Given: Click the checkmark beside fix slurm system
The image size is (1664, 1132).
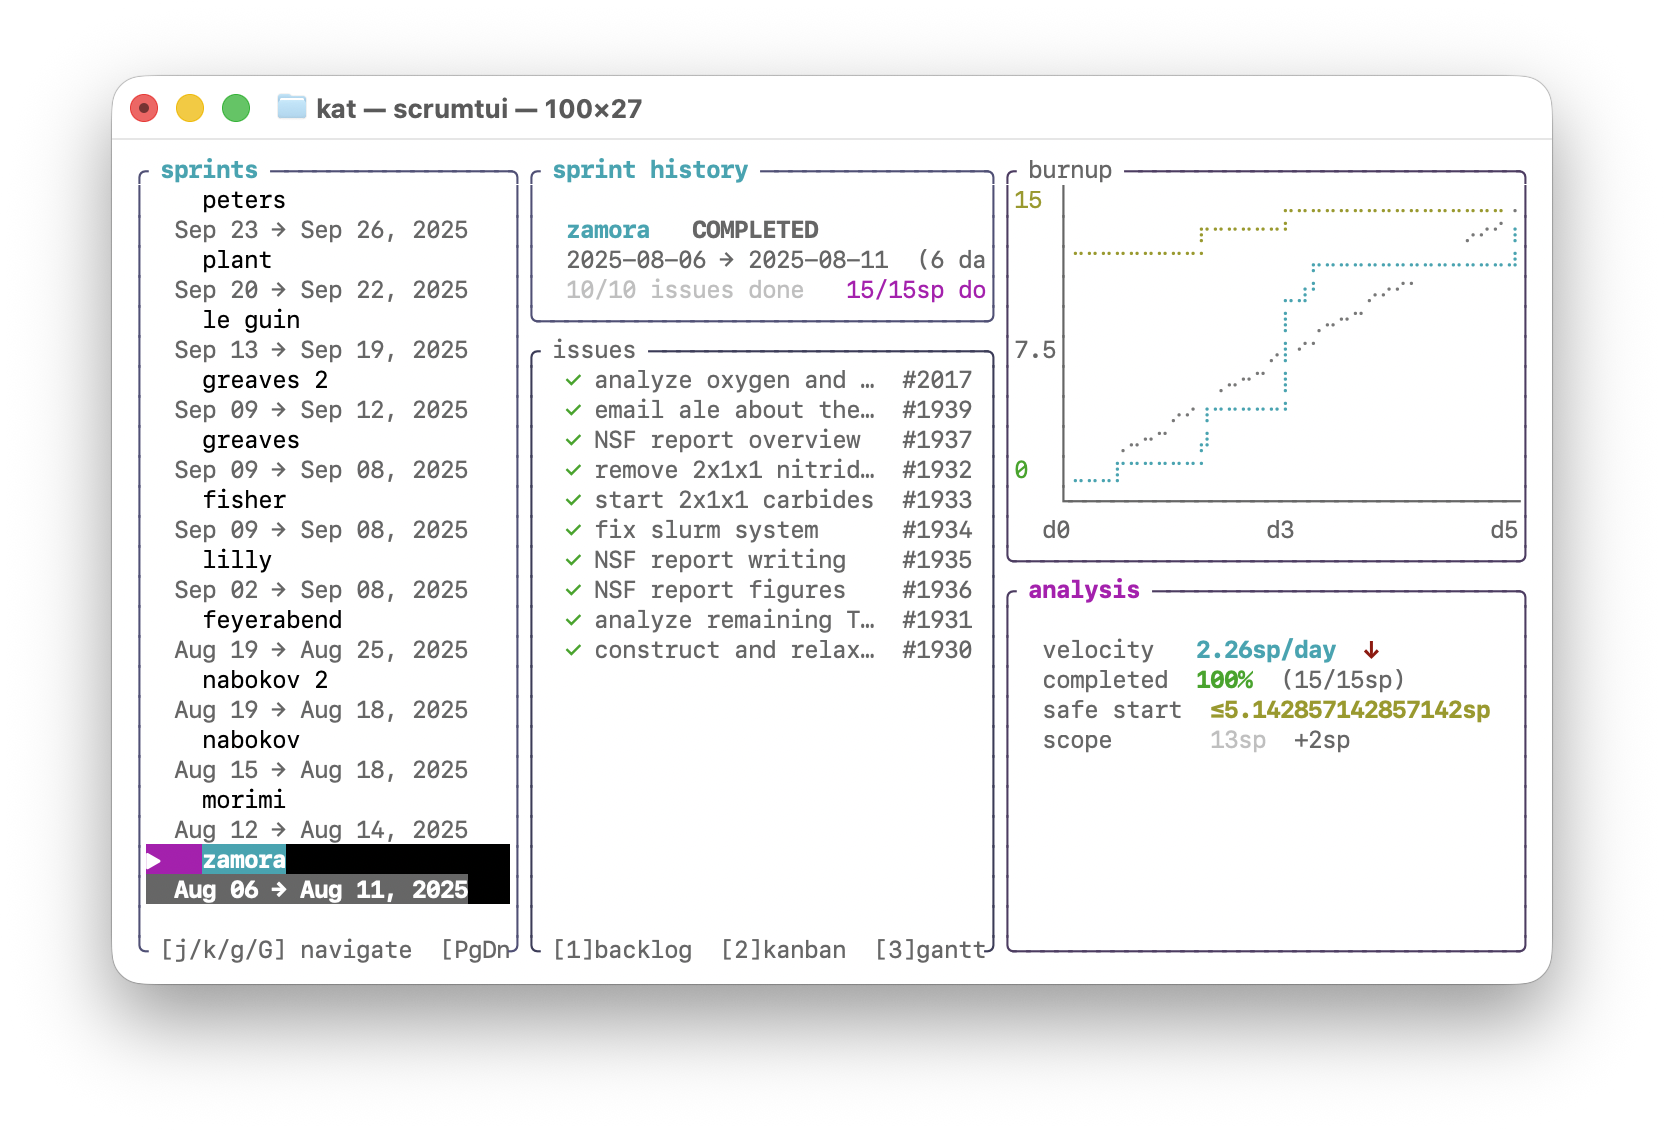Looking at the screenshot, I should 573,530.
